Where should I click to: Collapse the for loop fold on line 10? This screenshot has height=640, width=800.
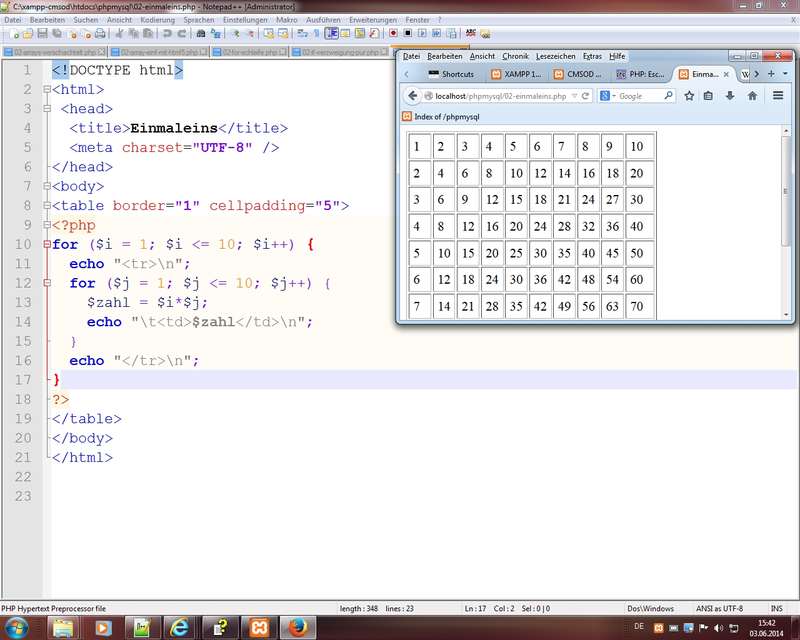pyautogui.click(x=46, y=245)
